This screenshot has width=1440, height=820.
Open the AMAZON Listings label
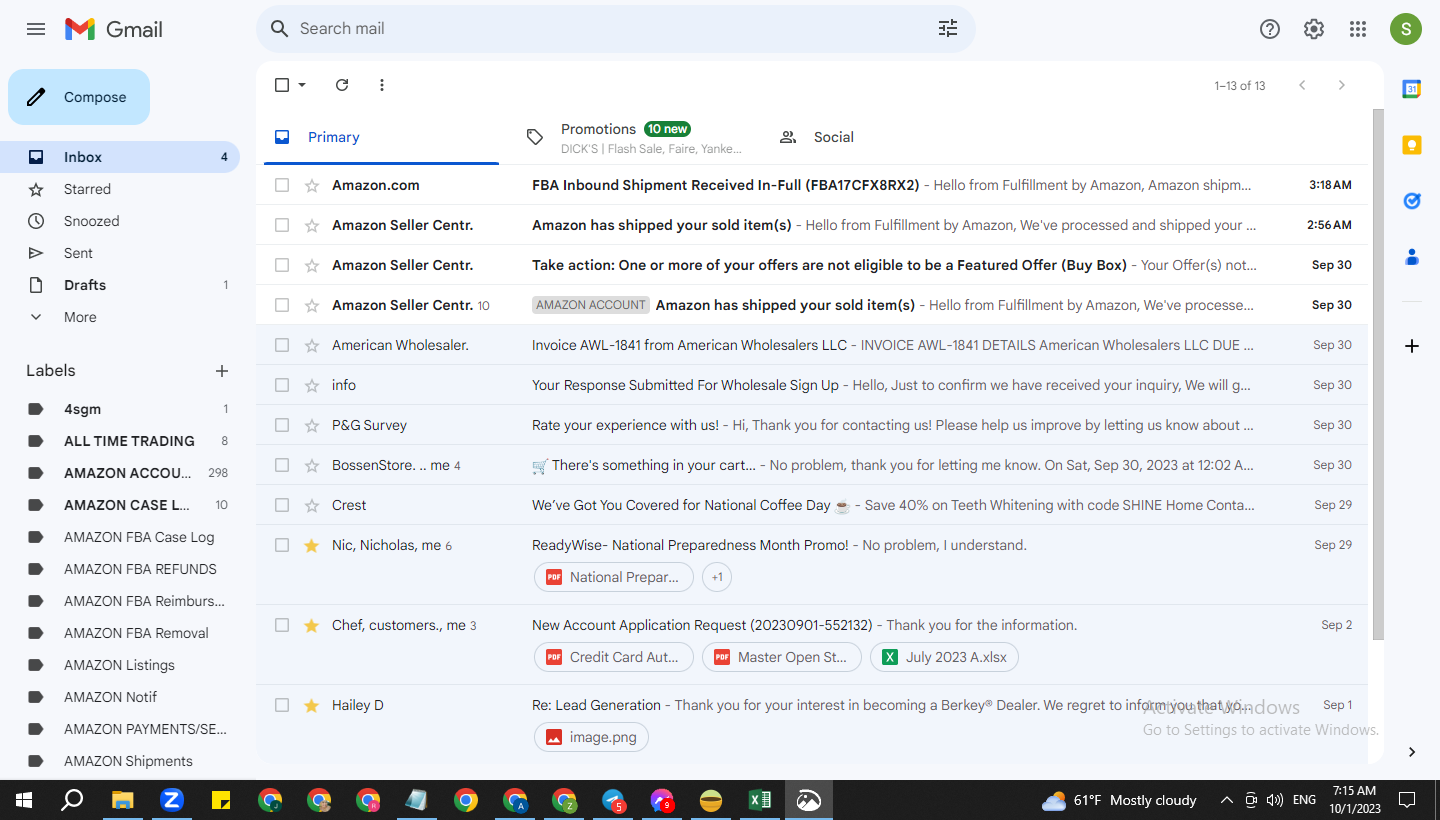pos(120,665)
